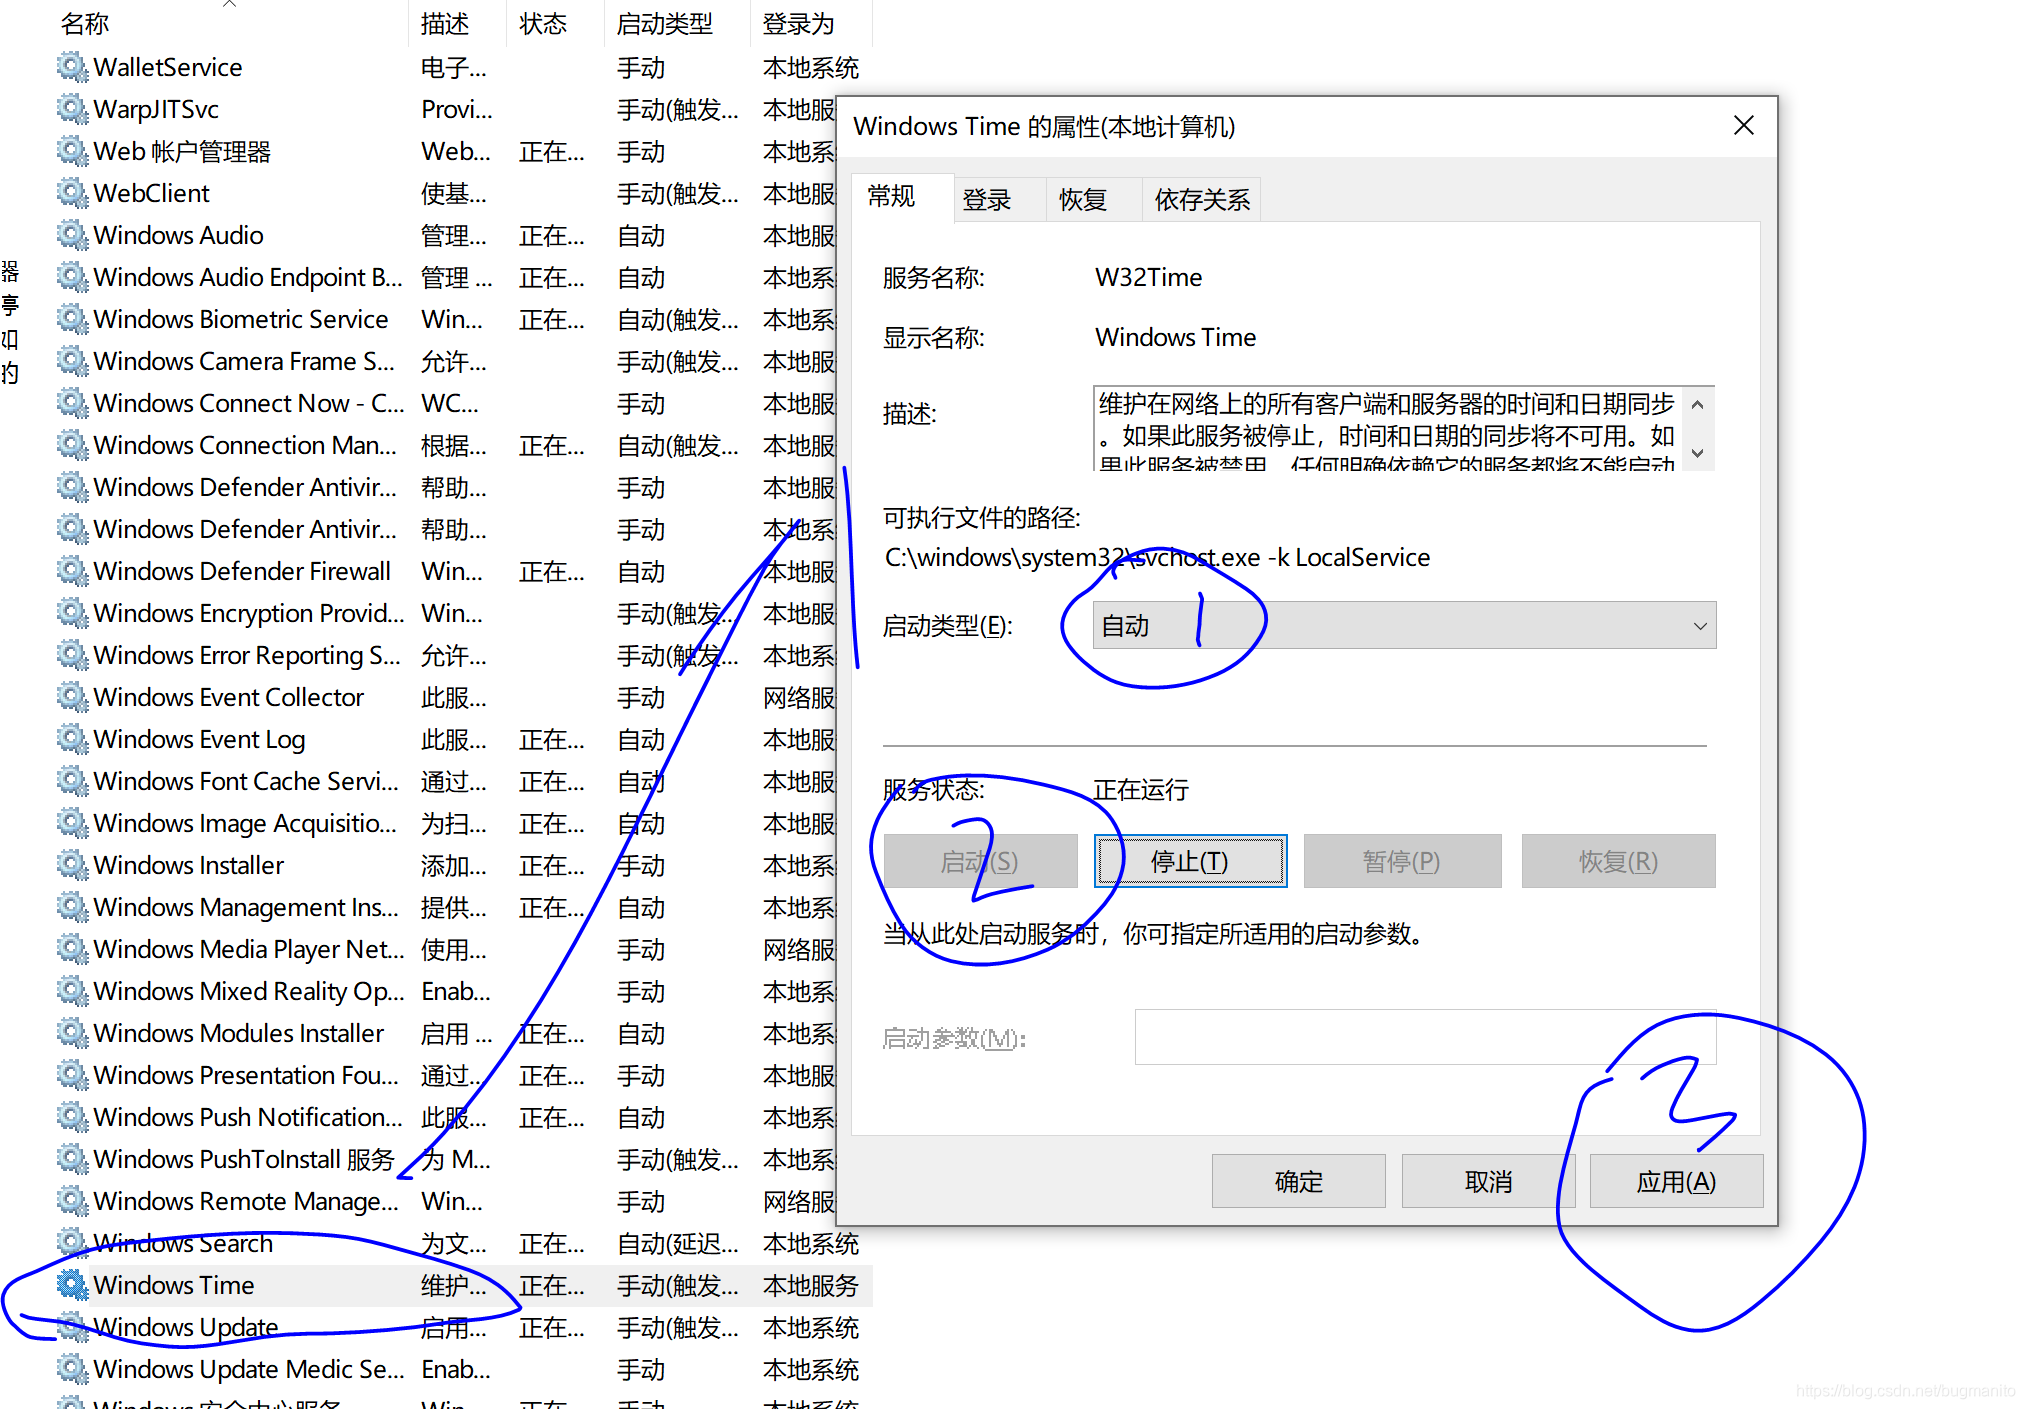Switch to the 恢复 tab
Screen dimensions: 2025x1409
pyautogui.click(x=1082, y=200)
